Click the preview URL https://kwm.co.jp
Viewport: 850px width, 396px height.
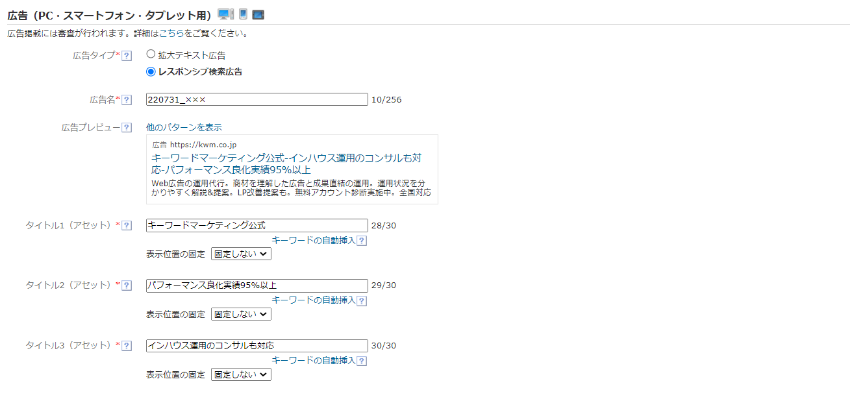(203, 145)
